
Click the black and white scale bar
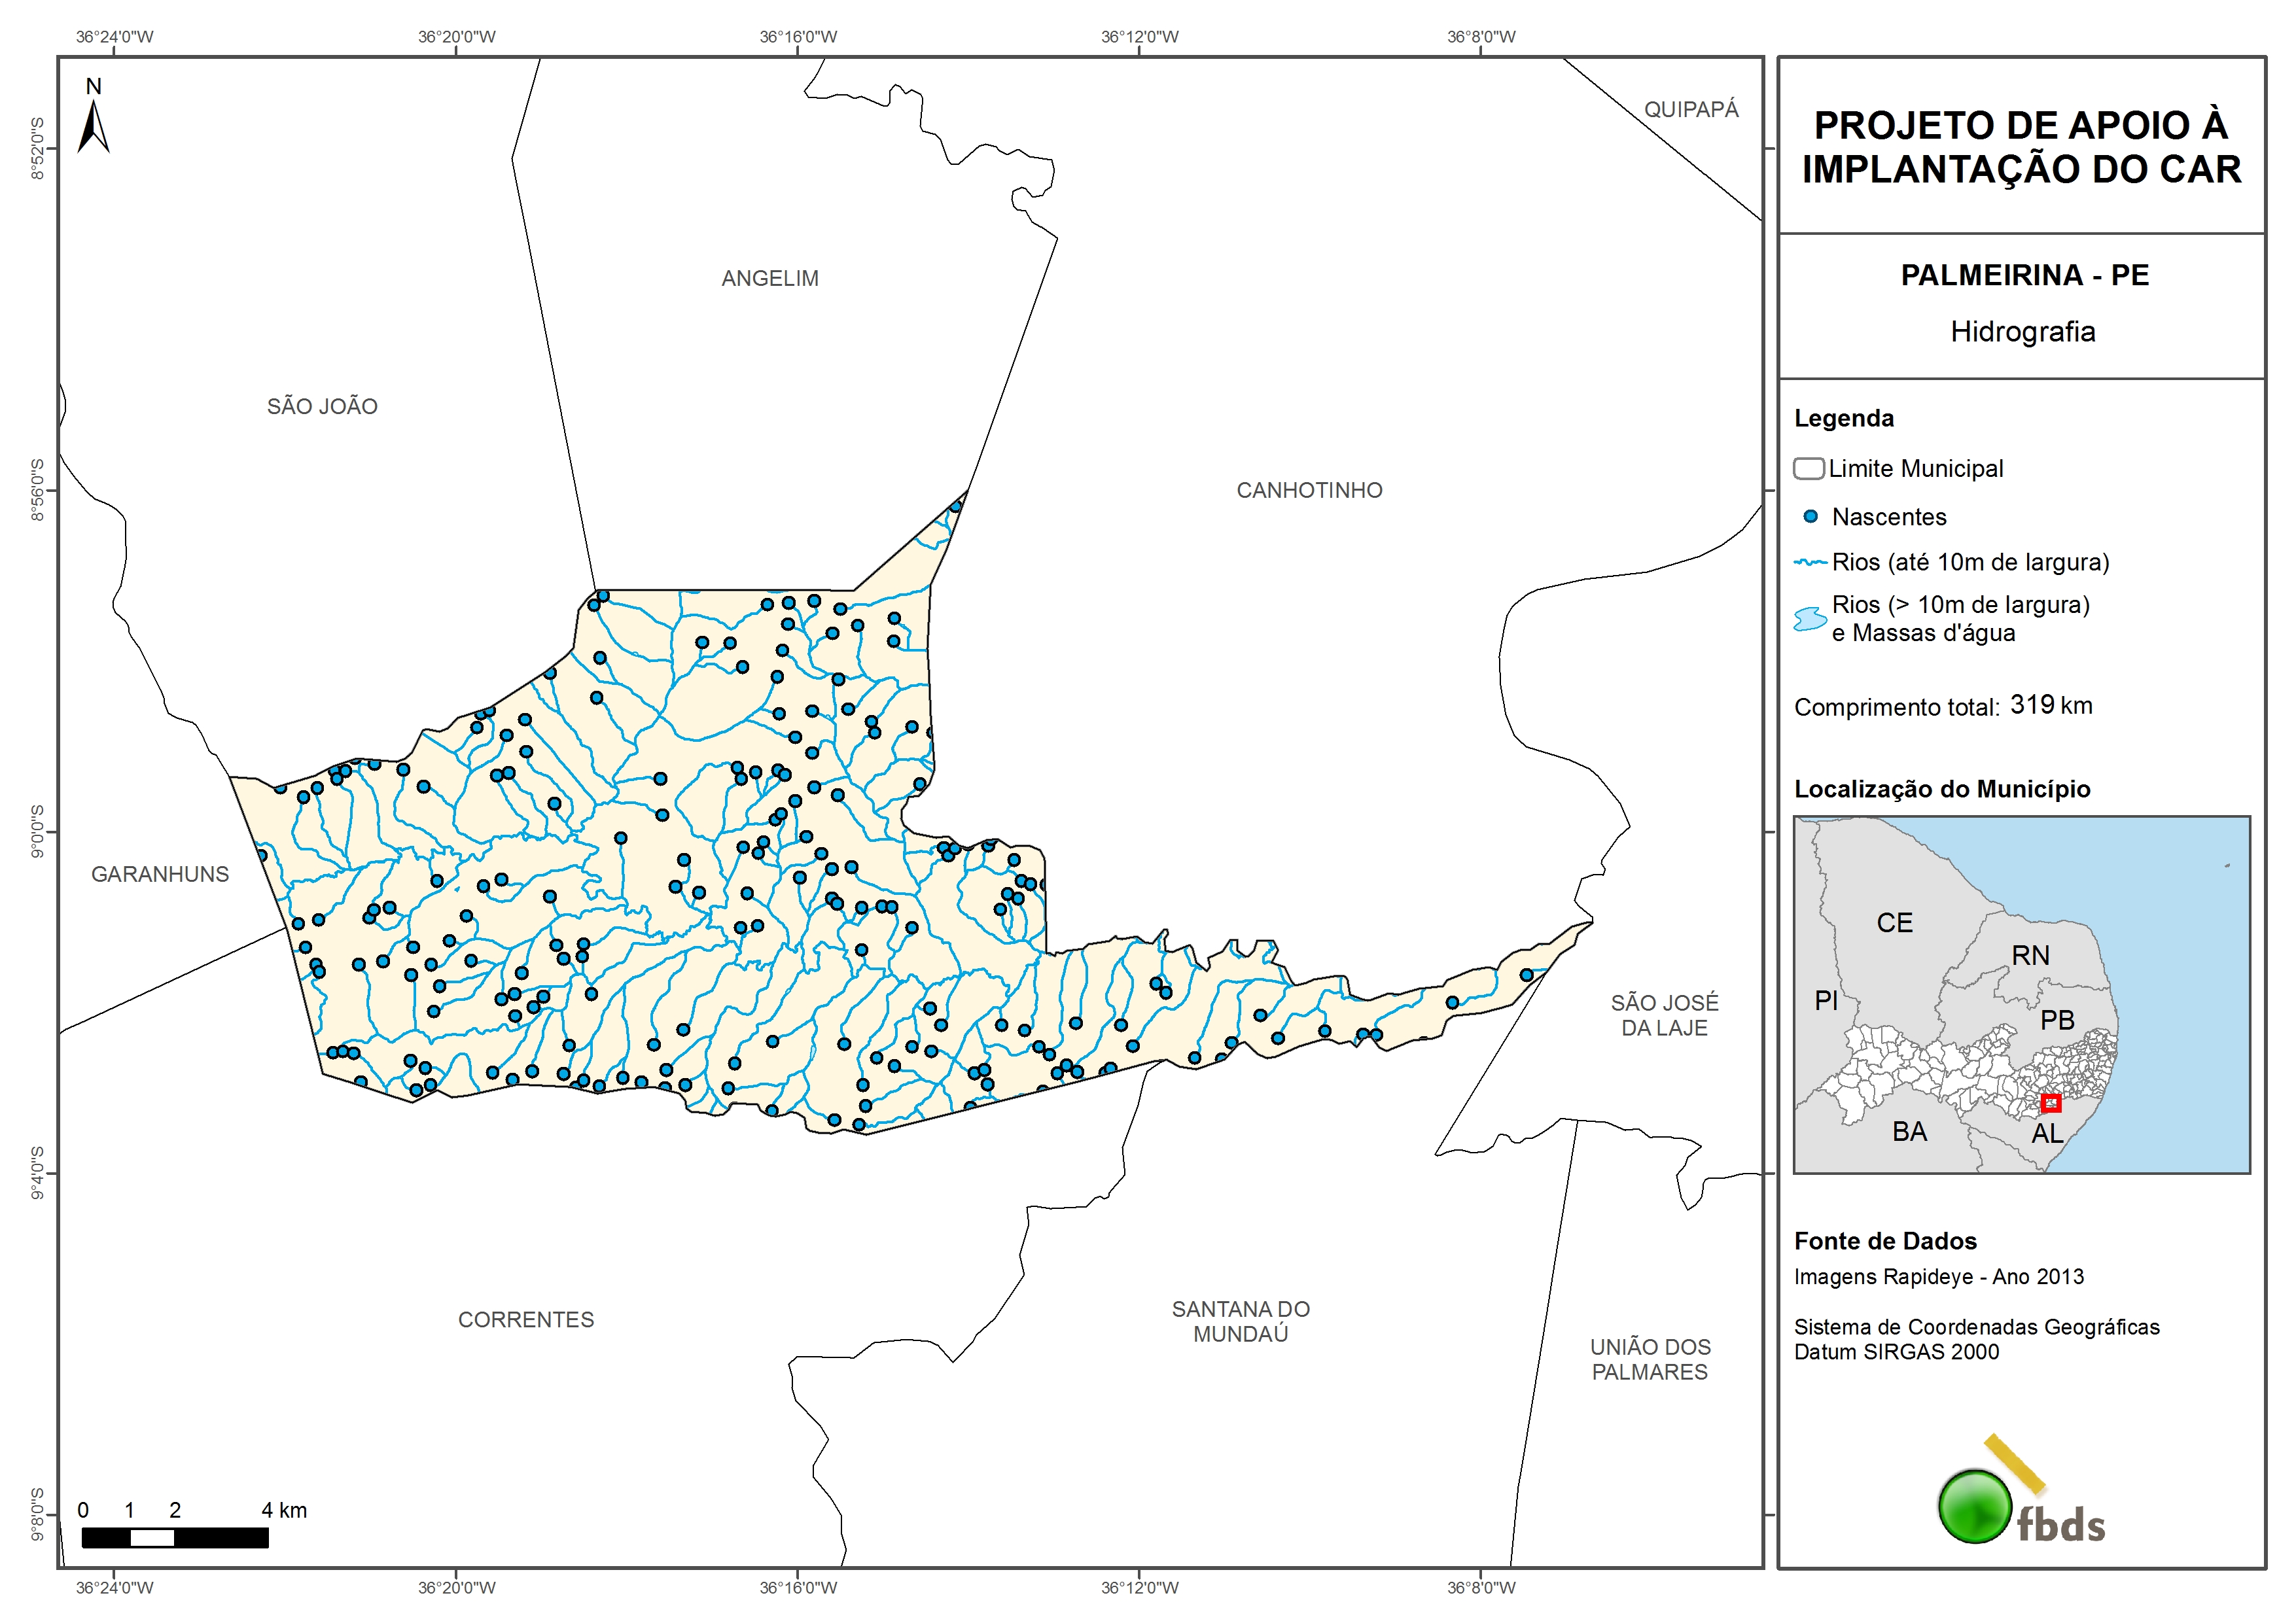click(174, 1538)
